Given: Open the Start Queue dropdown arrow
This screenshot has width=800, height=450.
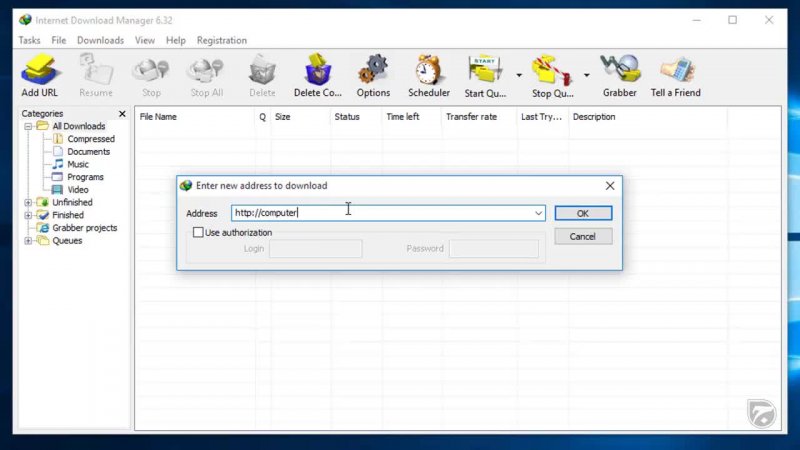Looking at the screenshot, I should tap(519, 75).
